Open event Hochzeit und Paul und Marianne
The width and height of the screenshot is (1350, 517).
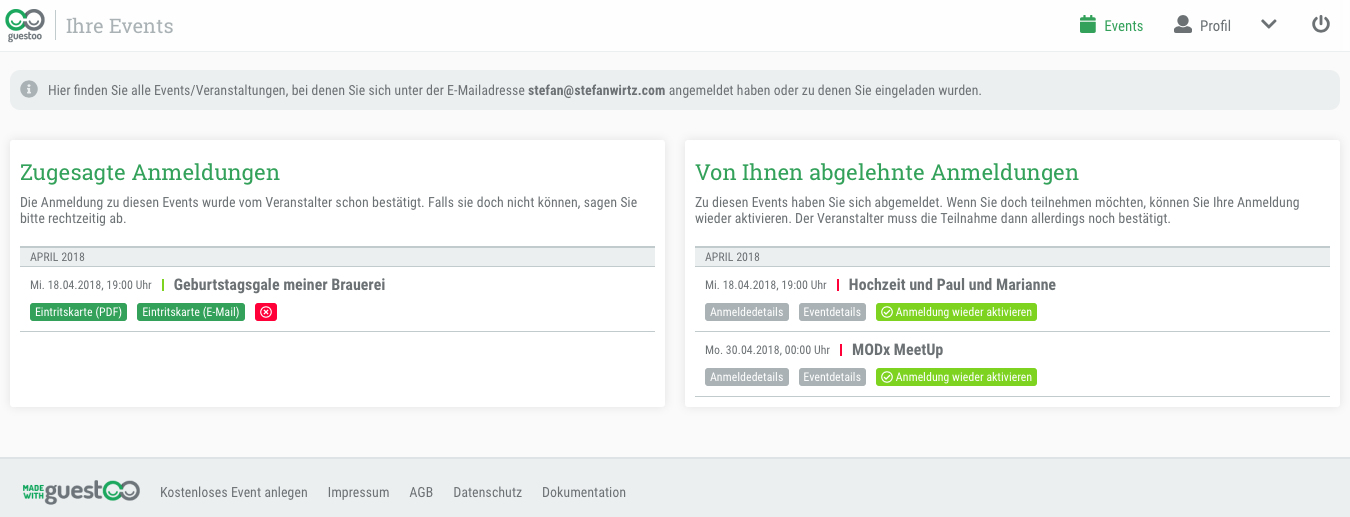[952, 285]
